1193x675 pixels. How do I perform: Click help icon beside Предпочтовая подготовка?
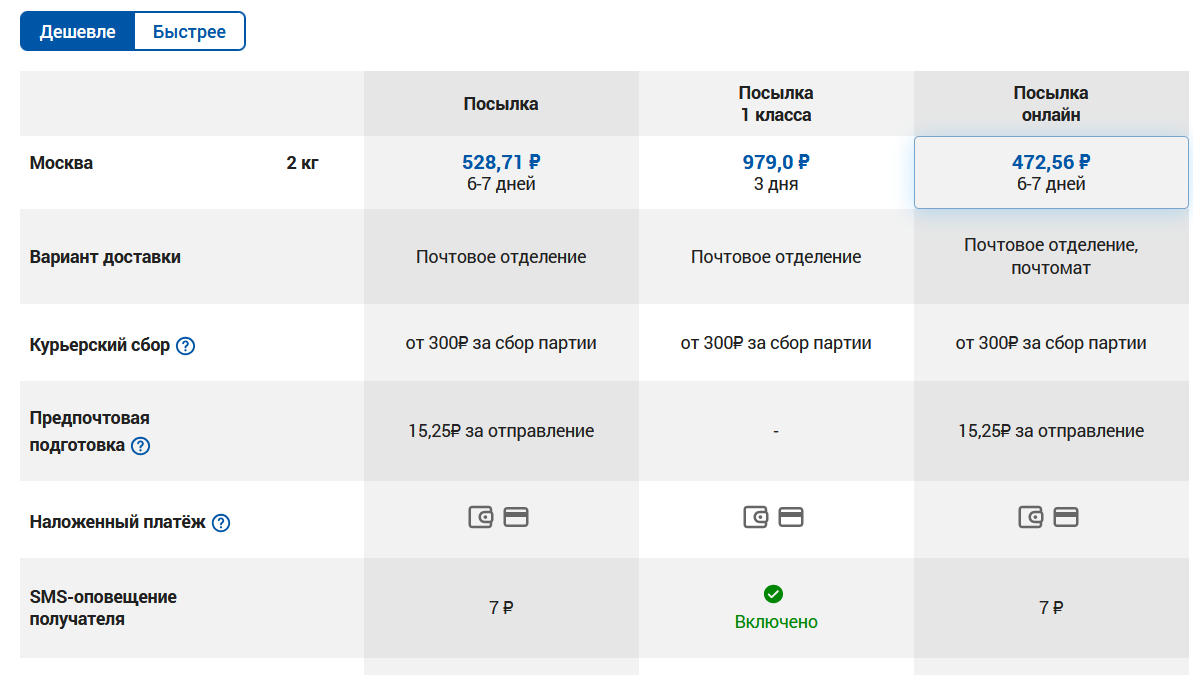[141, 446]
